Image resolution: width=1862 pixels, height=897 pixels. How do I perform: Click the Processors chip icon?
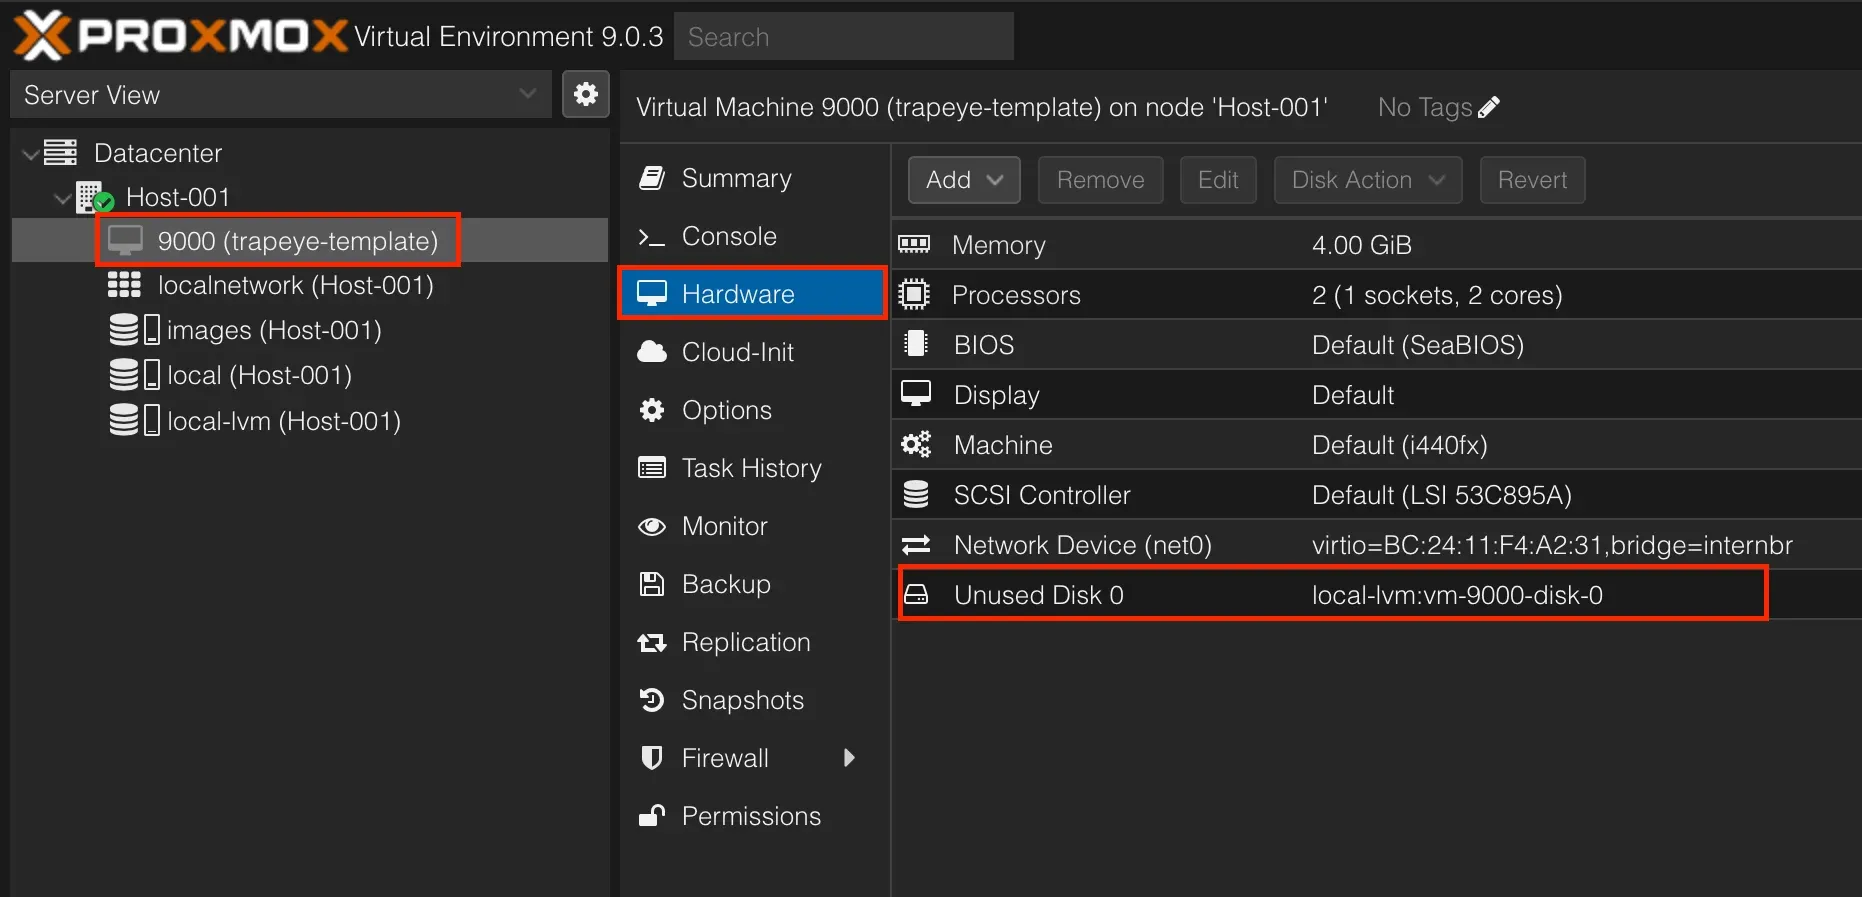pos(914,294)
